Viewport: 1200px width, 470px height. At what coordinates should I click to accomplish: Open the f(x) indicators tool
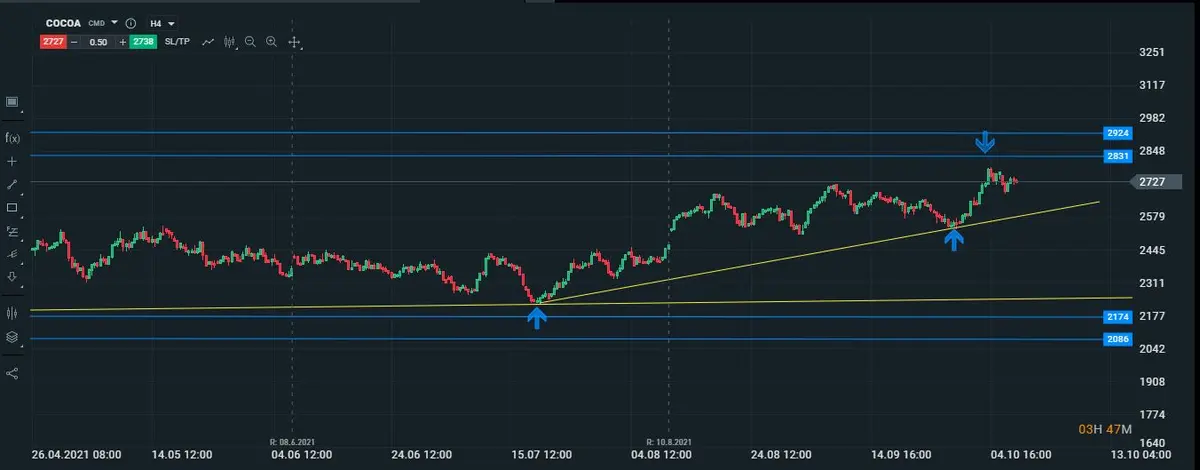[12, 137]
